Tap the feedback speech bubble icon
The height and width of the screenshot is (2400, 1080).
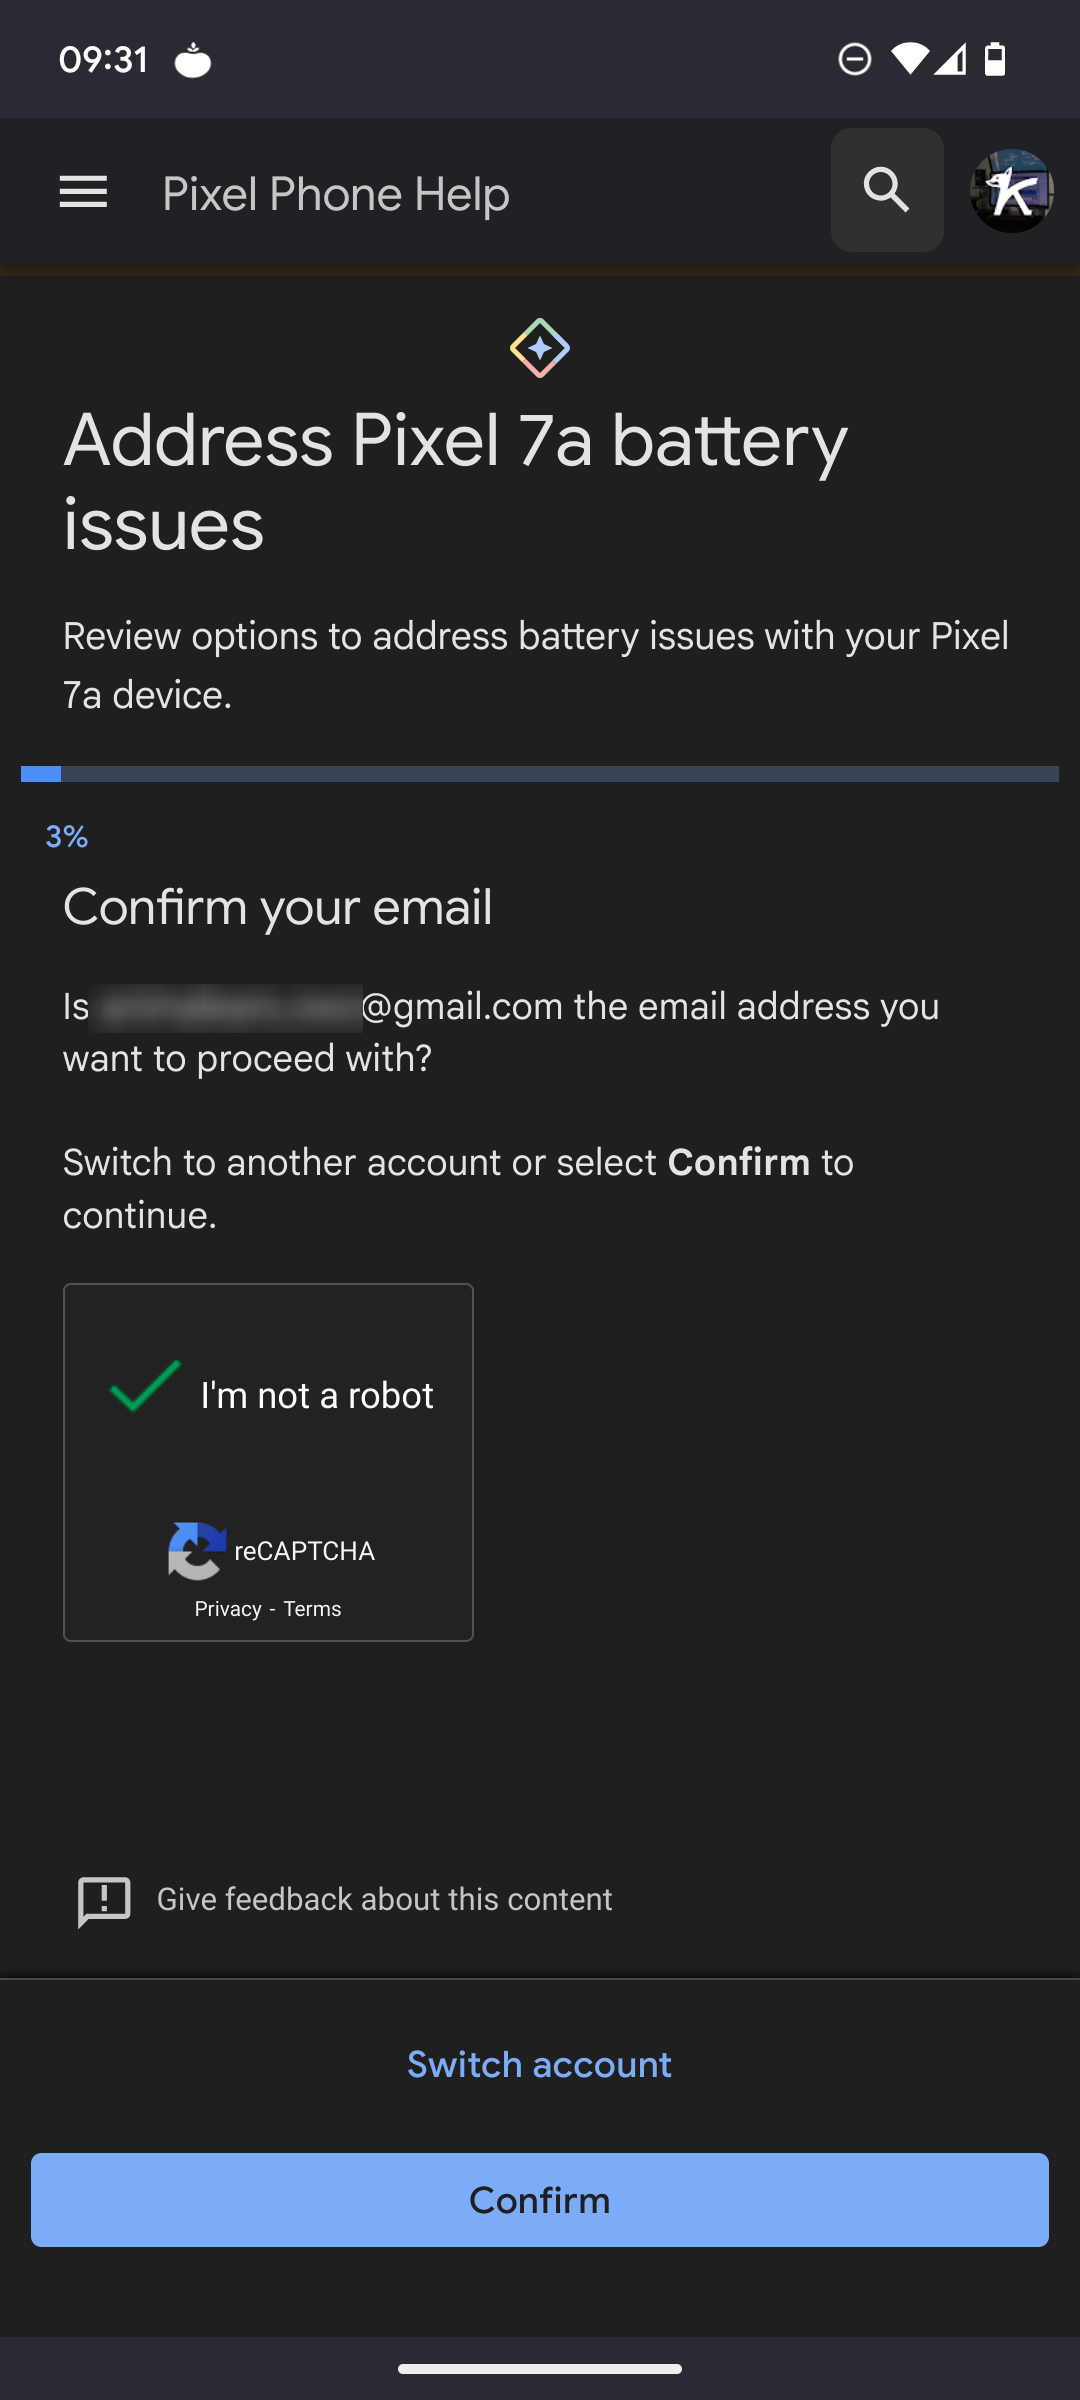click(x=104, y=1900)
